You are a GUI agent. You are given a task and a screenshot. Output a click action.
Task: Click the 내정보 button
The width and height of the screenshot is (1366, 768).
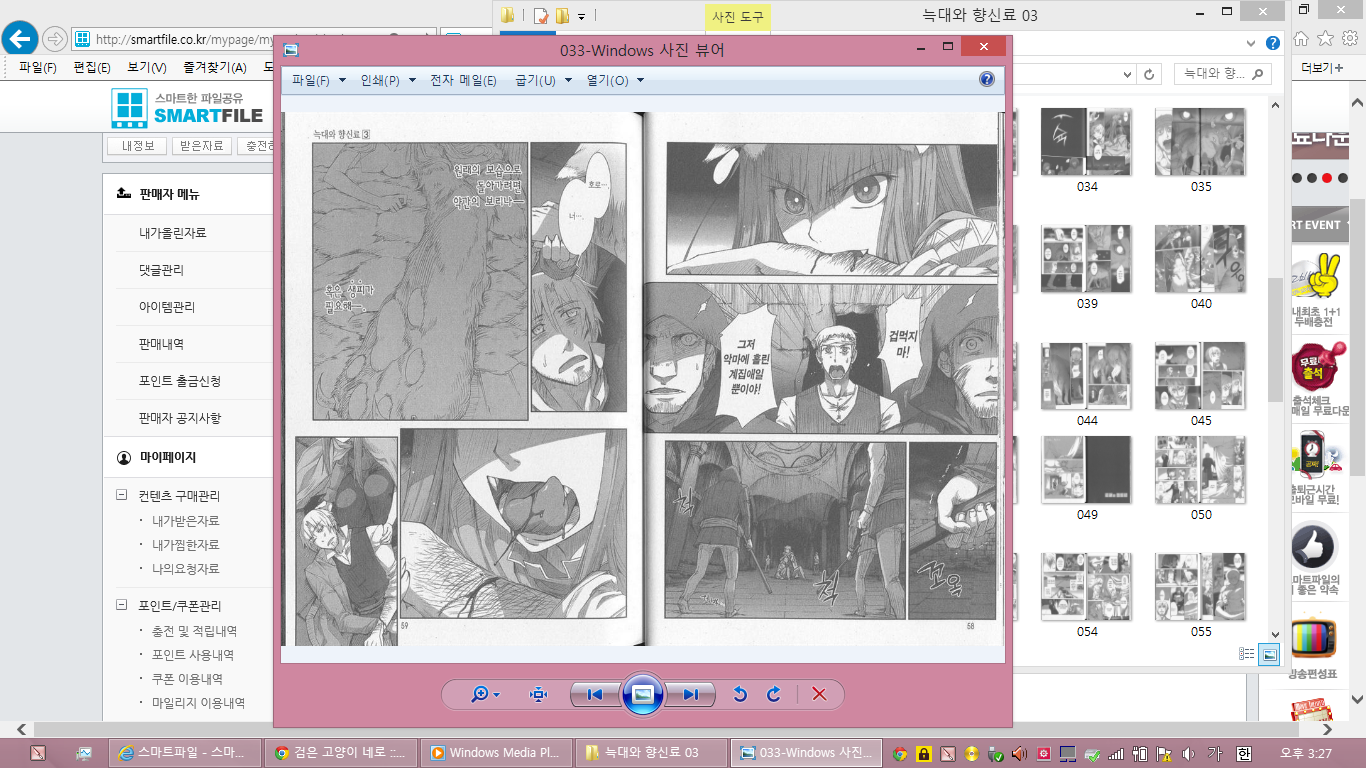tap(137, 146)
